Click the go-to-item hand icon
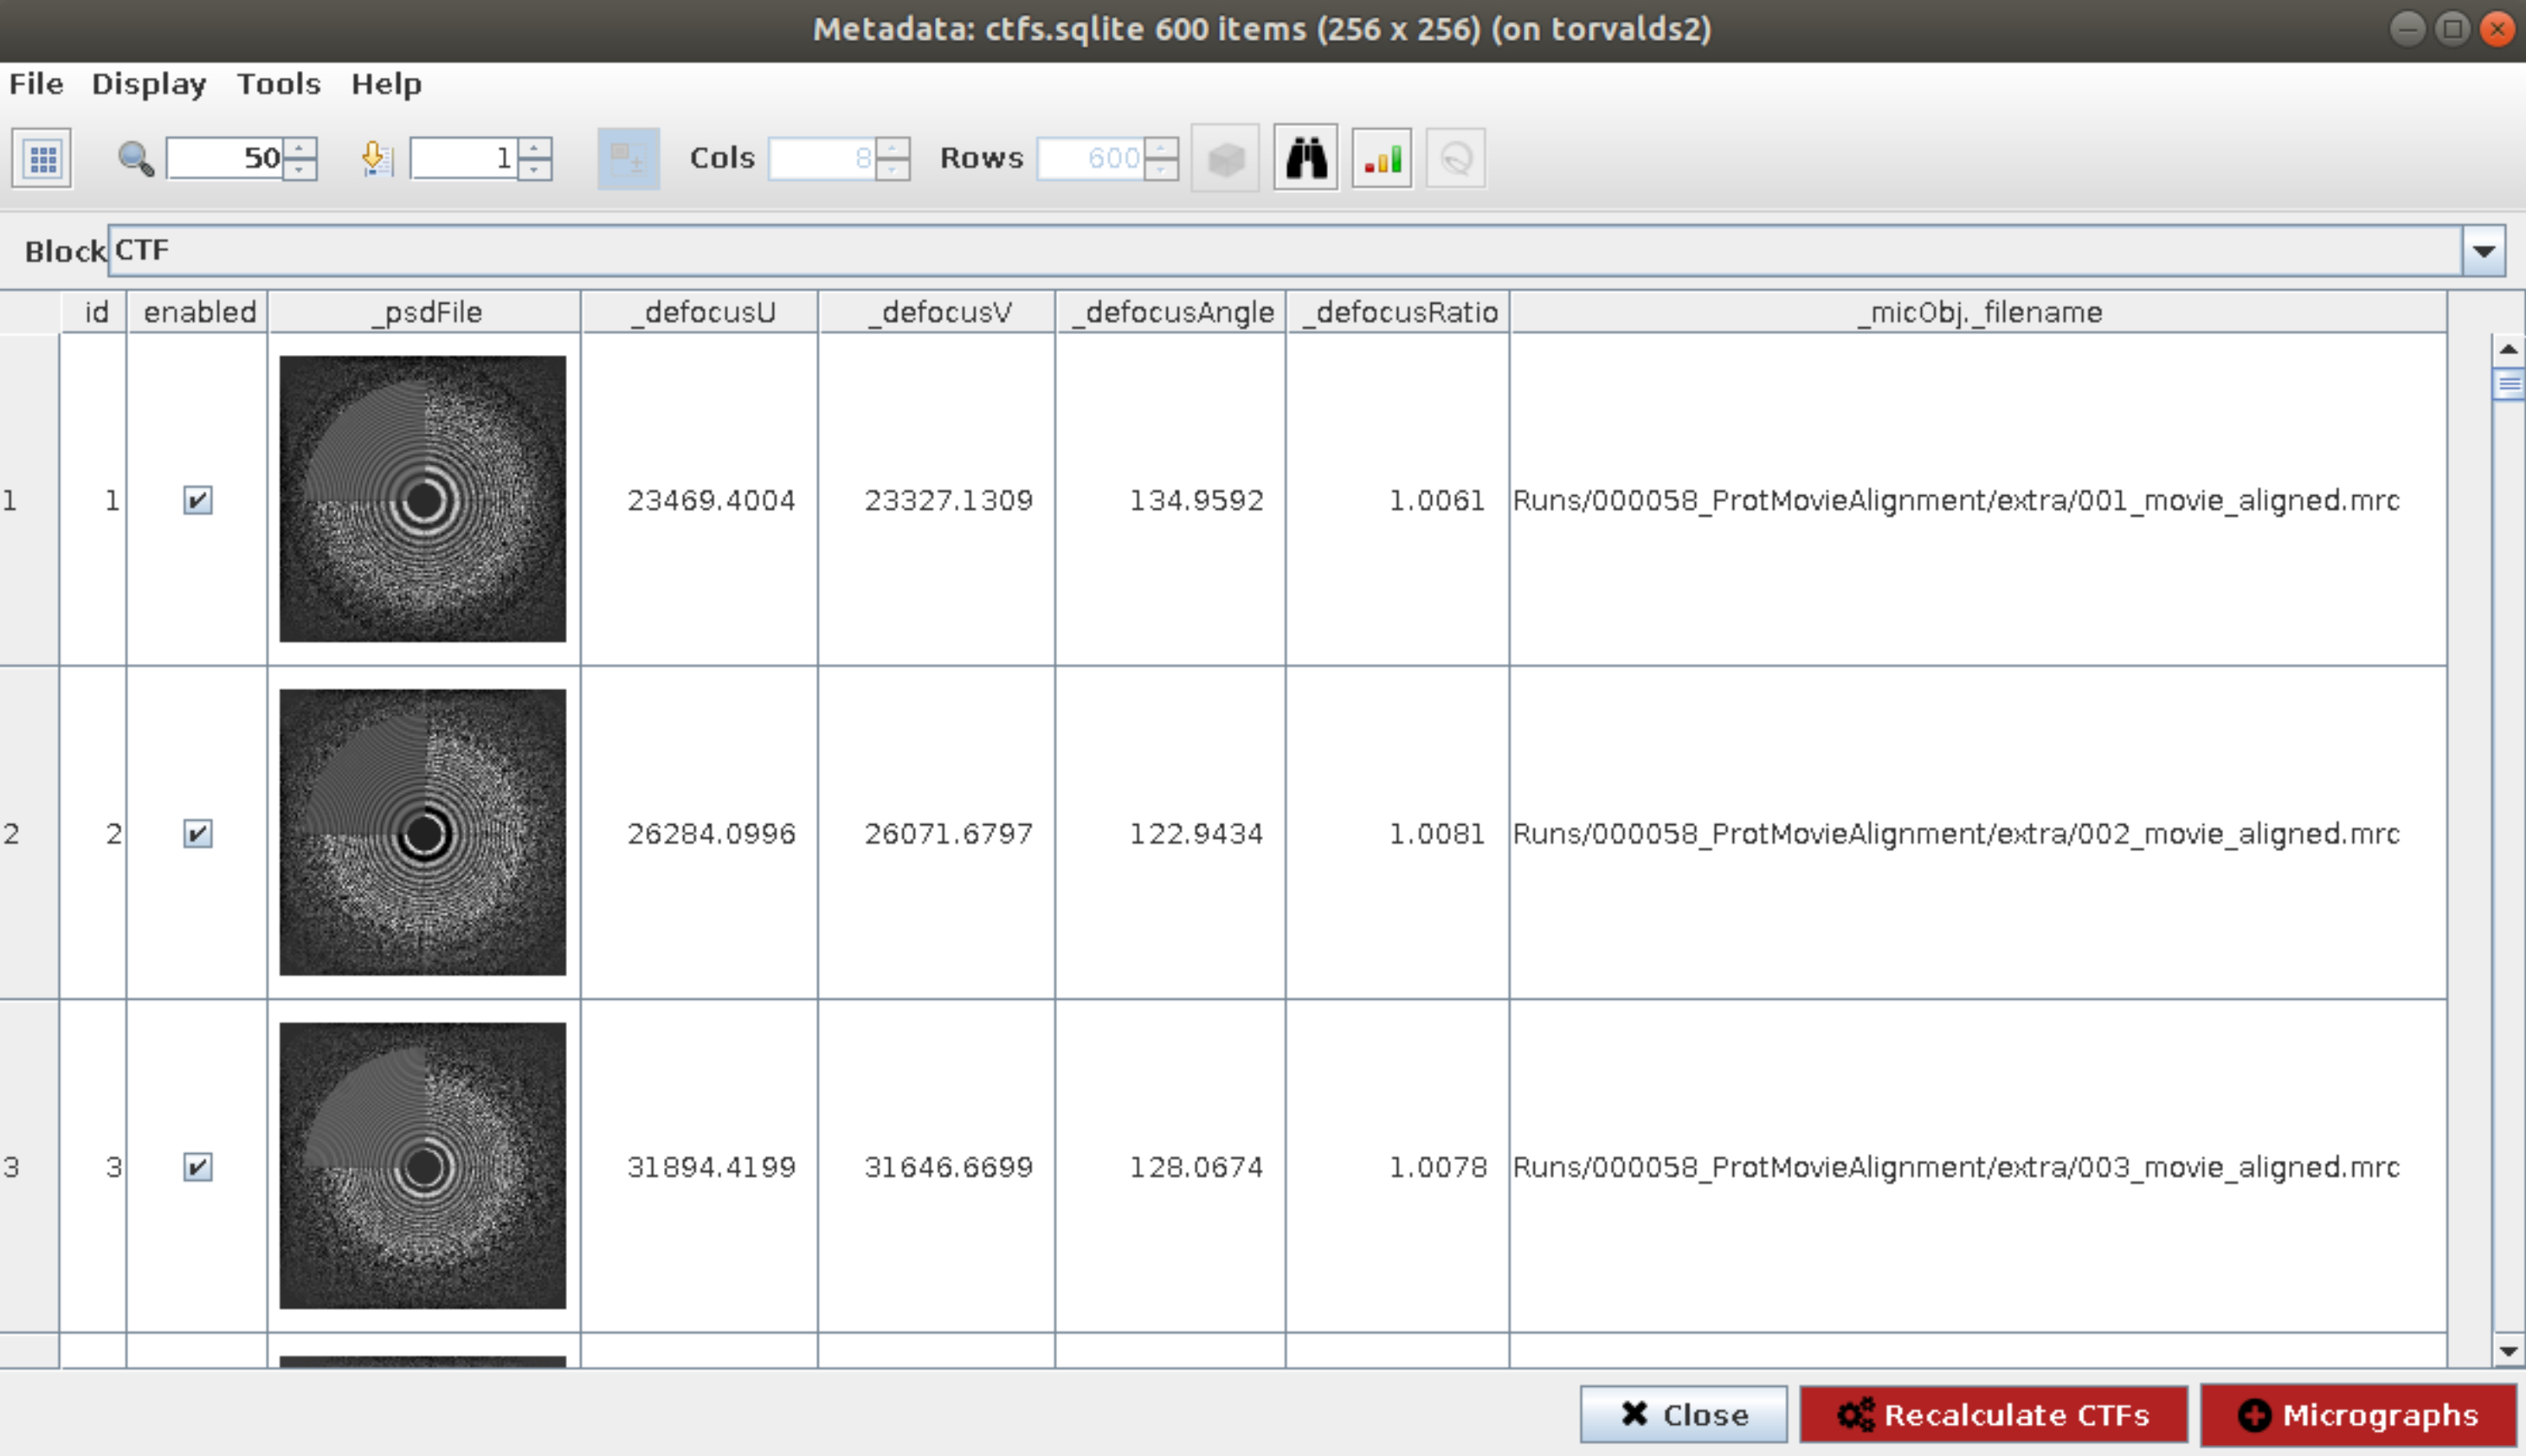This screenshot has height=1456, width=2526. click(377, 158)
